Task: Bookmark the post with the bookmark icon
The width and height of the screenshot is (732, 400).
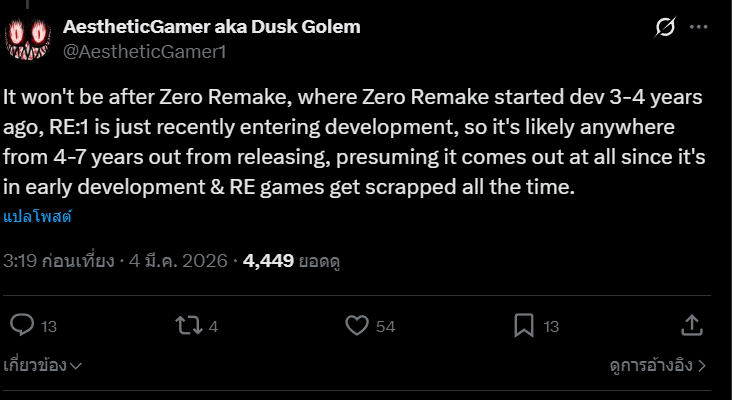Action: point(524,325)
